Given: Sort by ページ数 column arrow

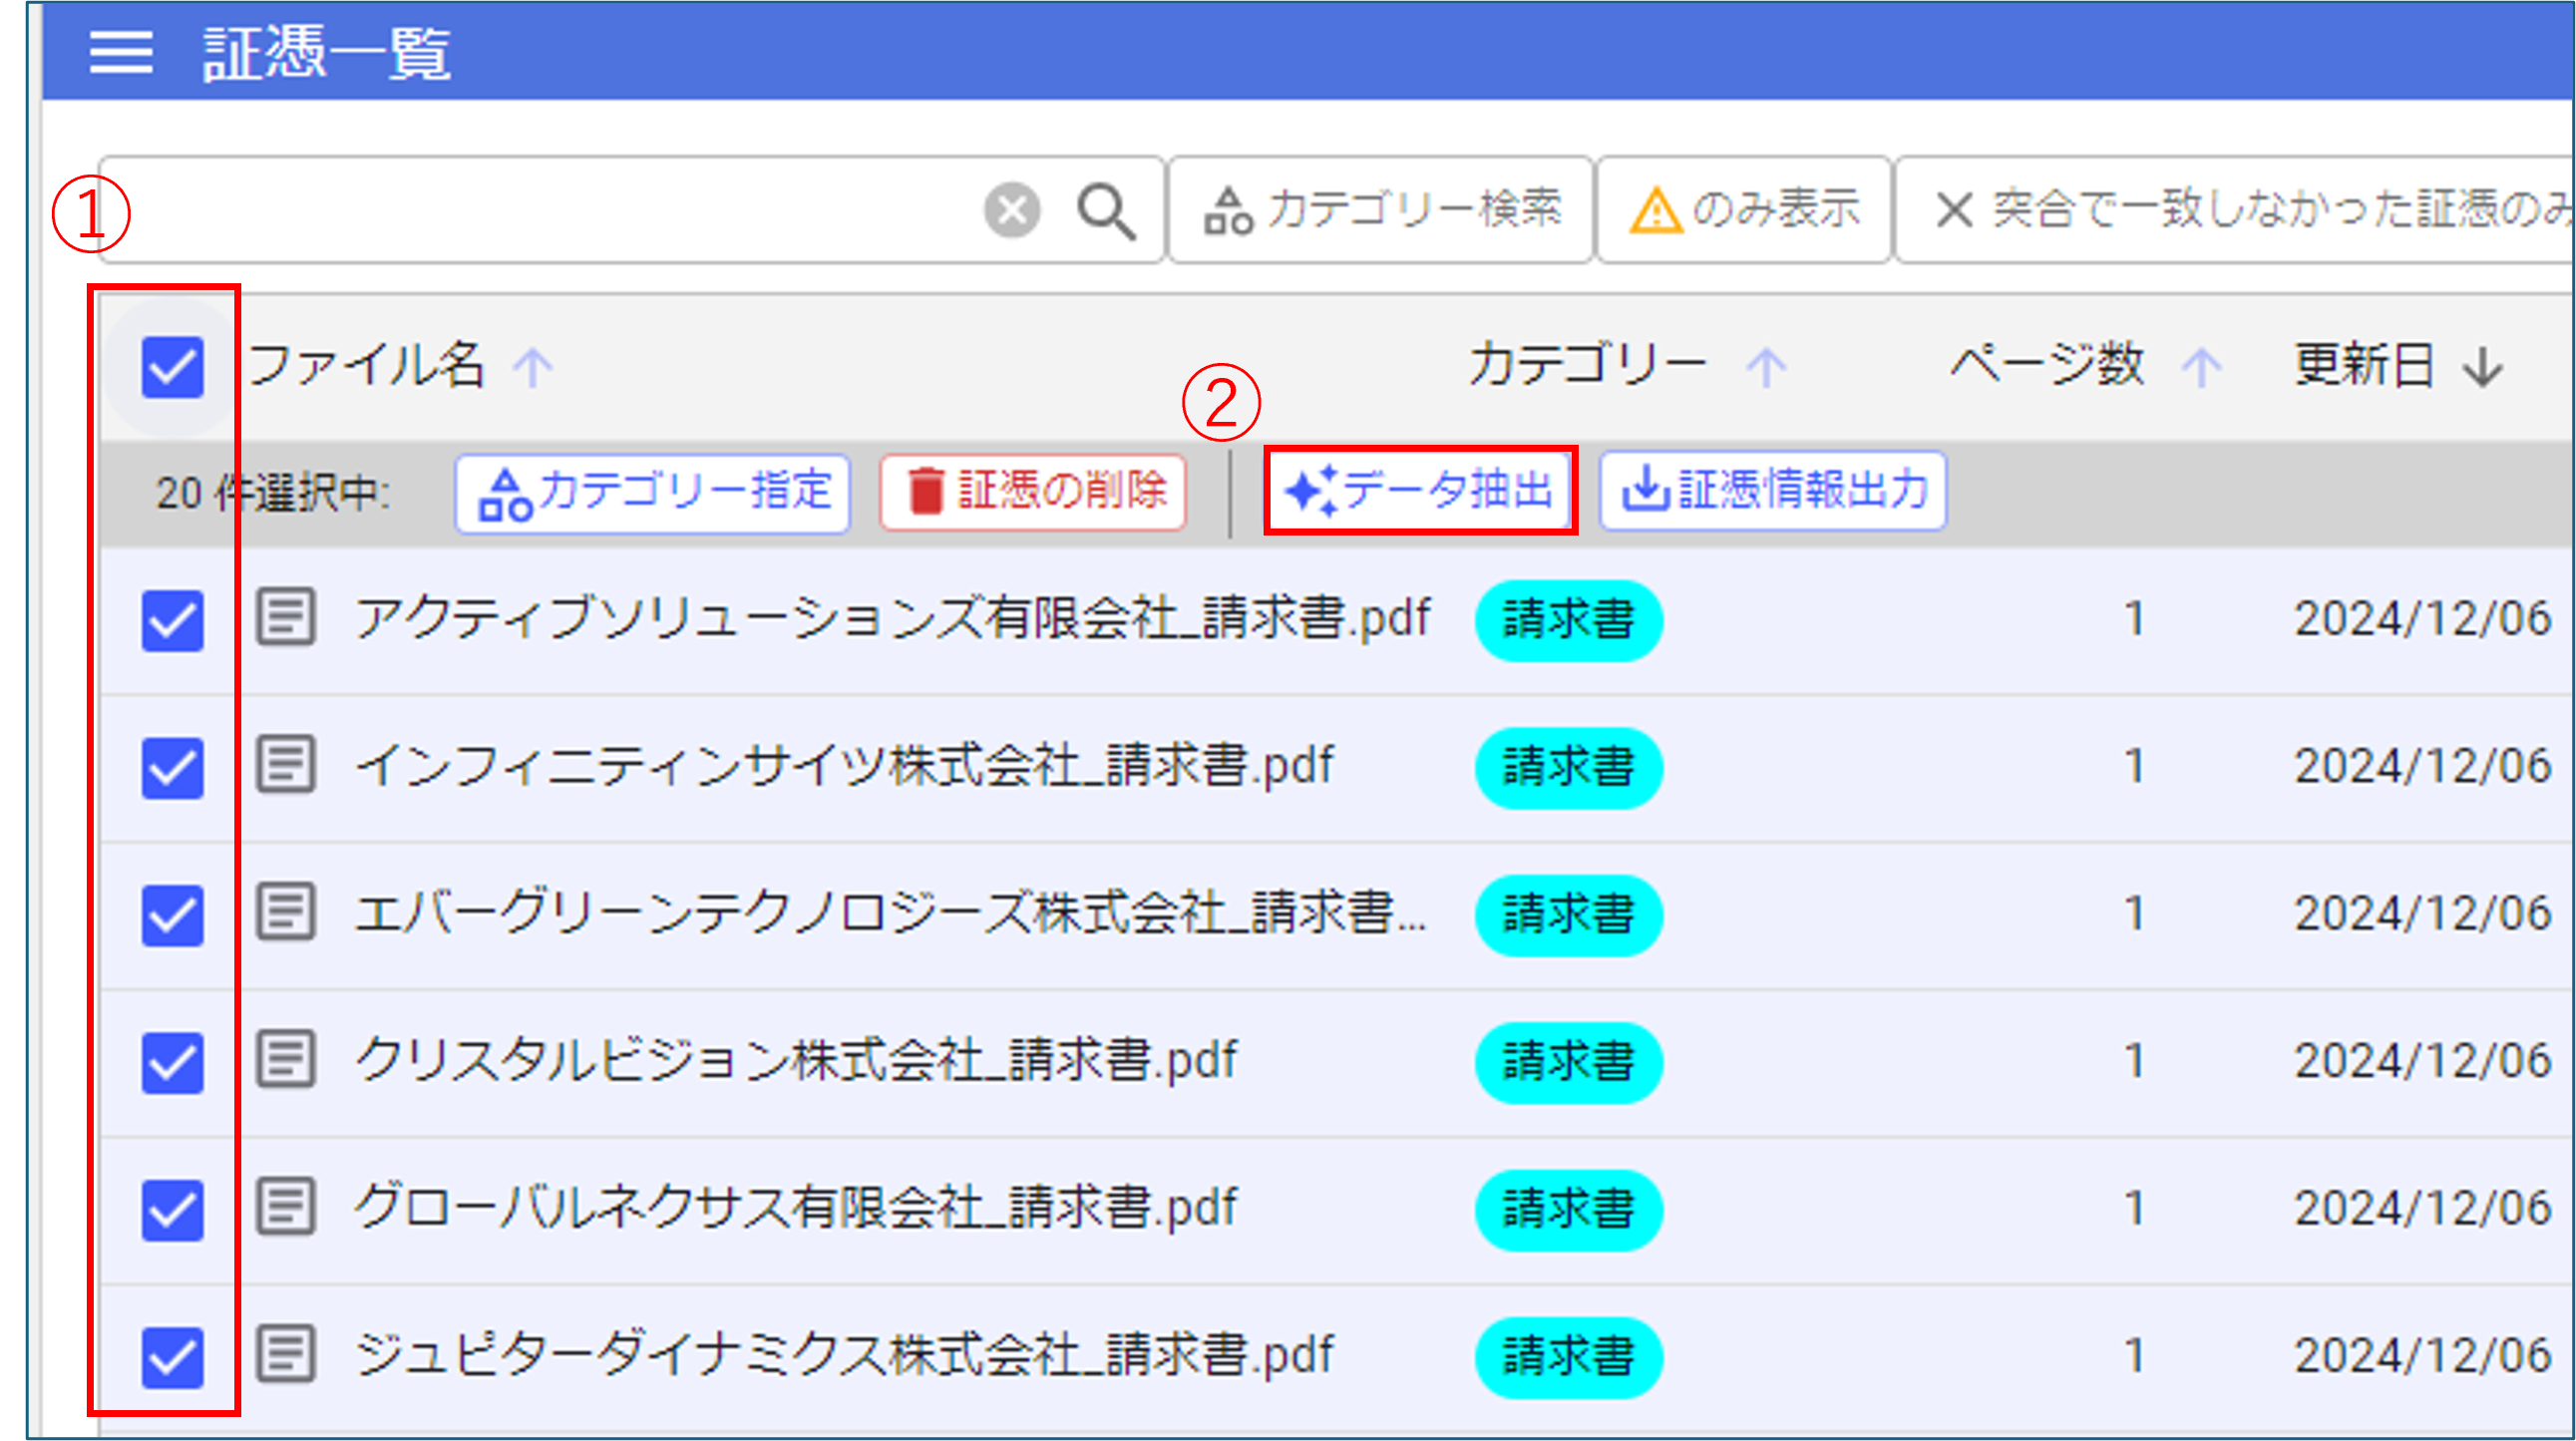Looking at the screenshot, I should (2201, 367).
